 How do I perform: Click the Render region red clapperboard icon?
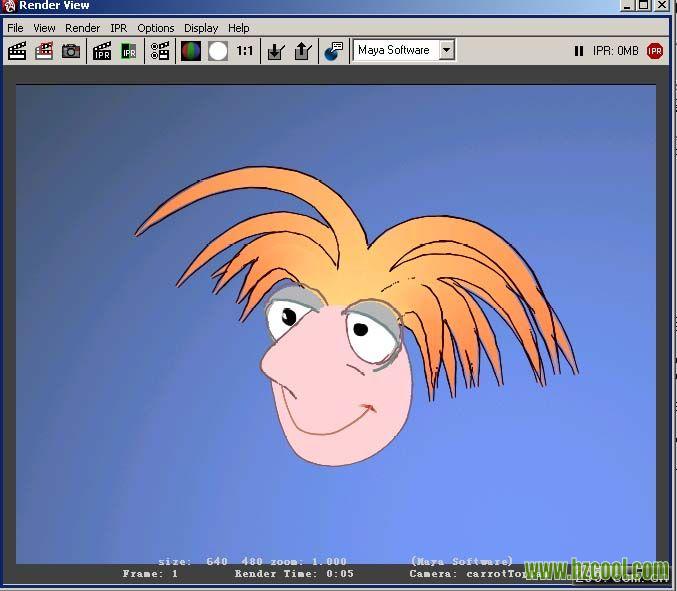pos(44,51)
